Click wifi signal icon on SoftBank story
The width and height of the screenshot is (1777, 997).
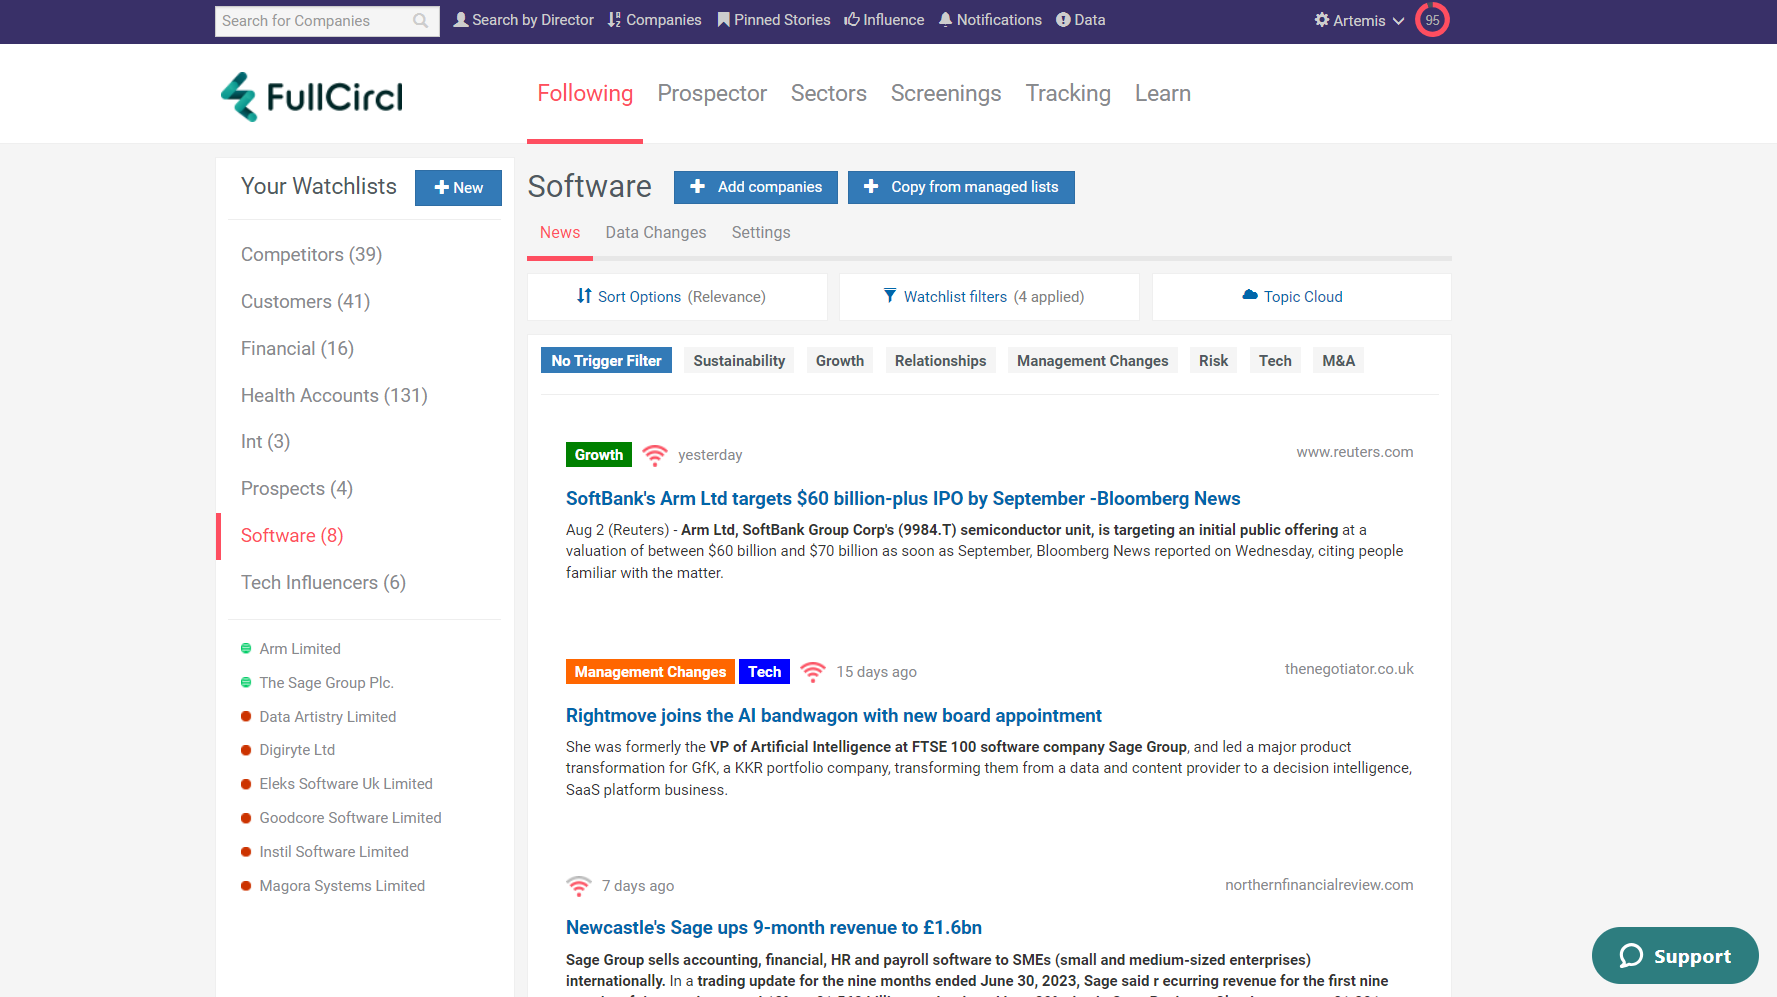(x=655, y=455)
